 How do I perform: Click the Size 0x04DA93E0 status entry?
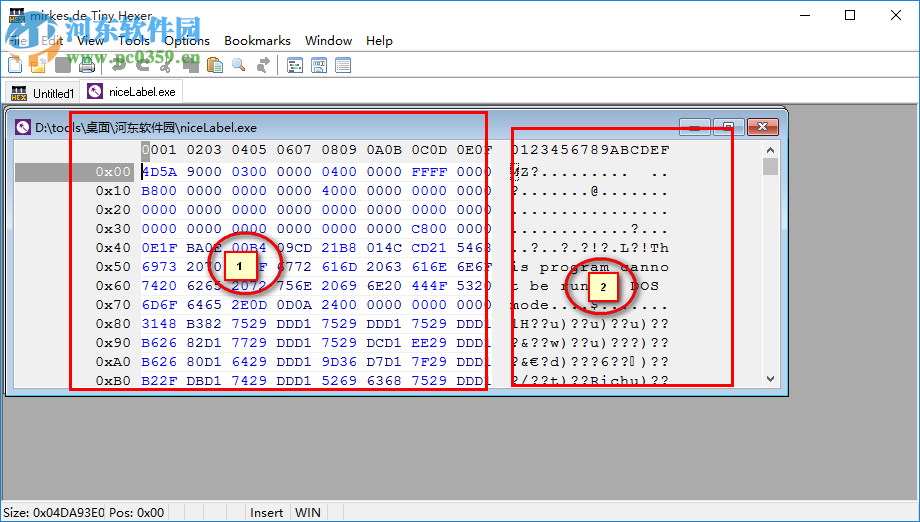pyautogui.click(x=53, y=512)
